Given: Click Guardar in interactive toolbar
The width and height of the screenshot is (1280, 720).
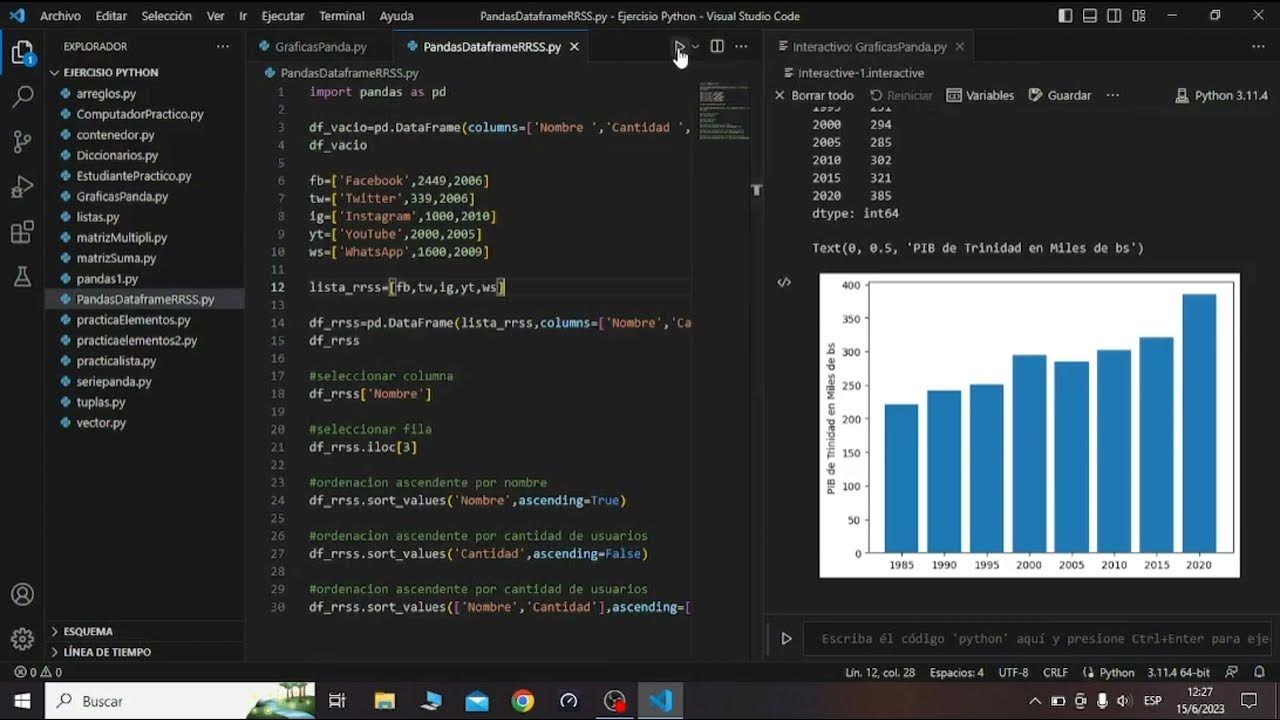Looking at the screenshot, I should tap(1059, 96).
